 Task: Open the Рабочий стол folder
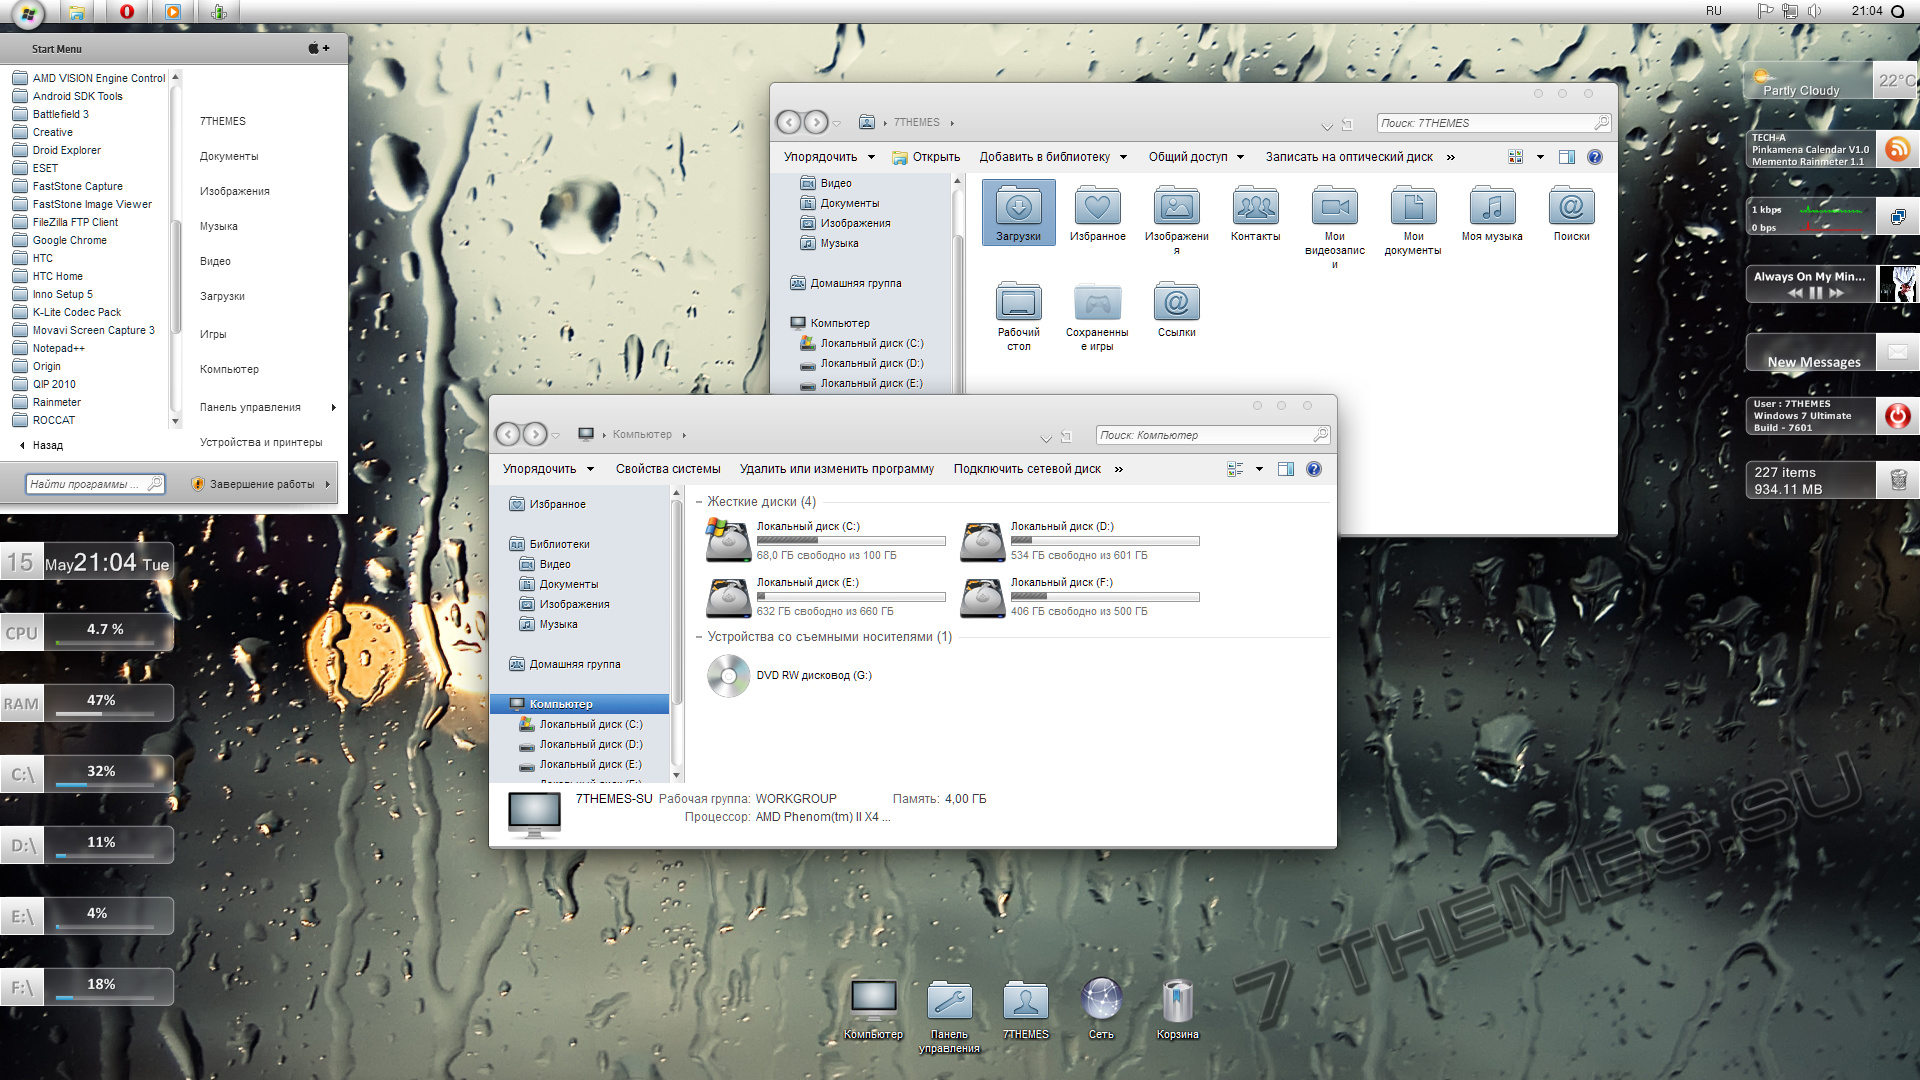(x=1018, y=315)
